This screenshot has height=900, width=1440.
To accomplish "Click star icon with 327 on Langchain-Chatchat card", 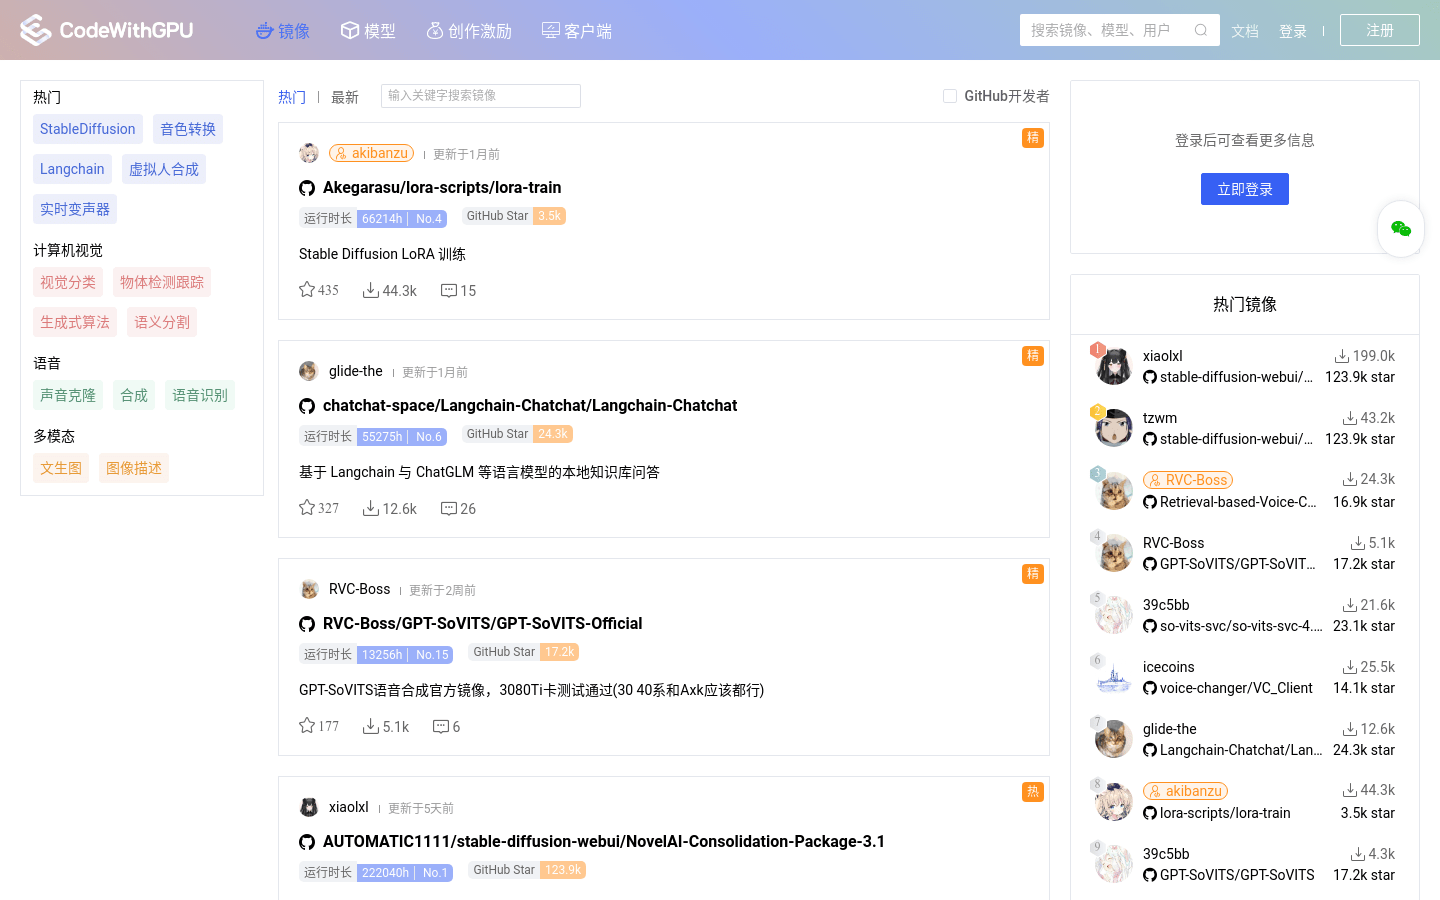I will (307, 508).
